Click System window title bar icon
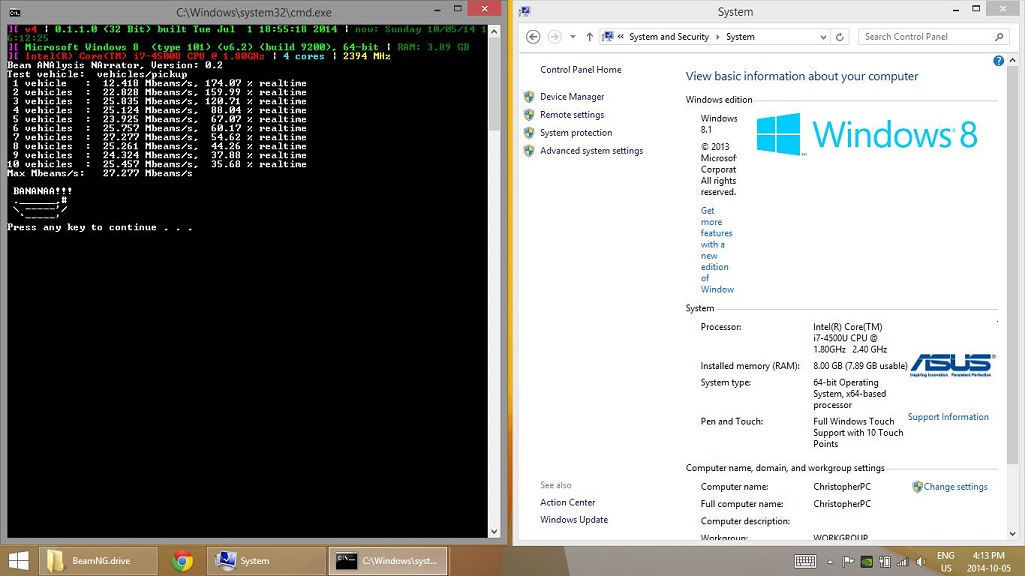This screenshot has width=1025, height=576. click(524, 11)
